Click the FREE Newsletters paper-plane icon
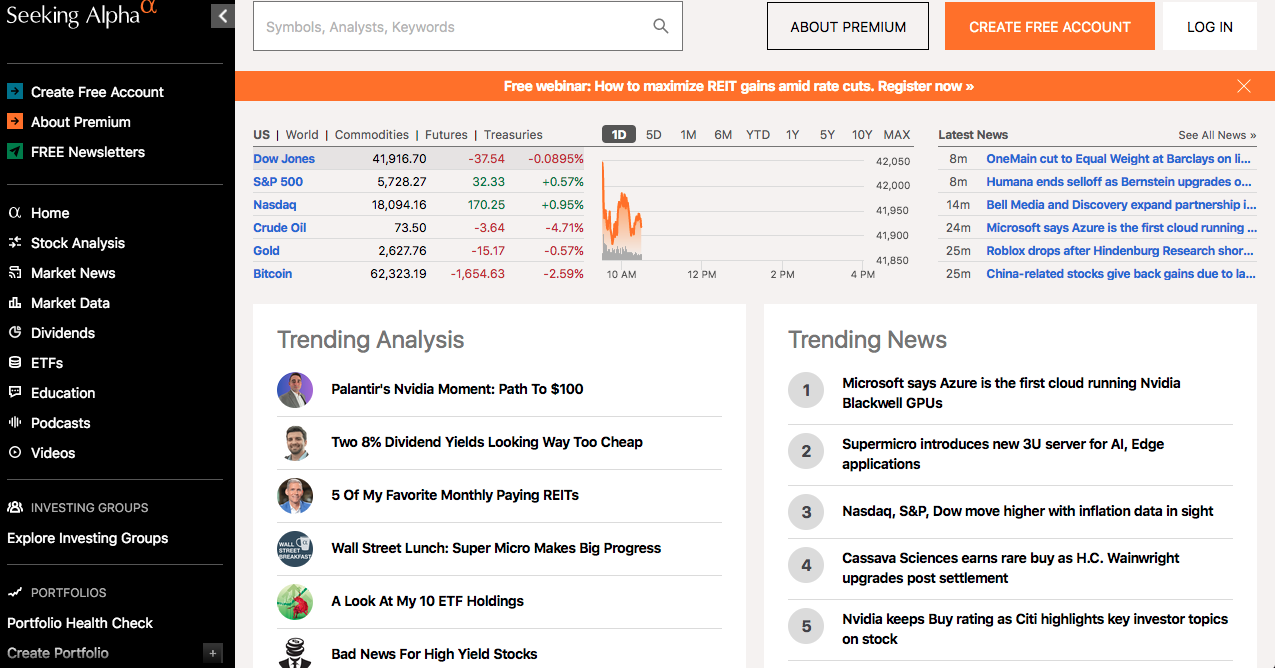Screen dimensions: 1275x668 pos(15,152)
